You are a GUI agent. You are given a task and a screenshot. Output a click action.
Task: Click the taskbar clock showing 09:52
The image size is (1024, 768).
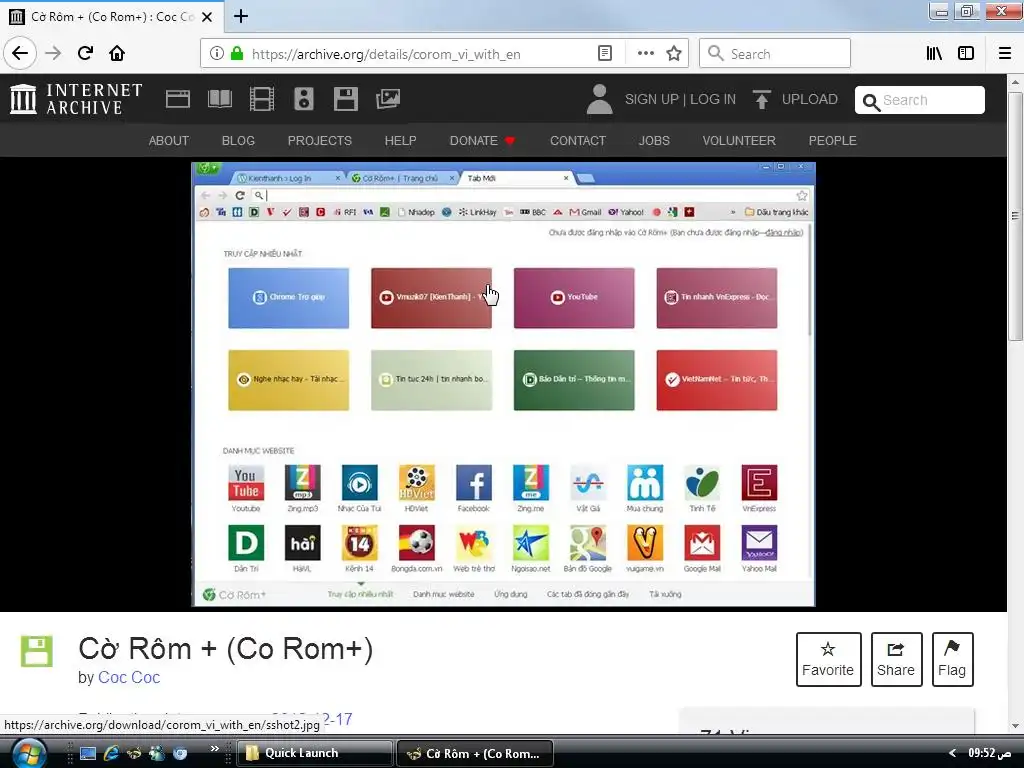tap(989, 753)
